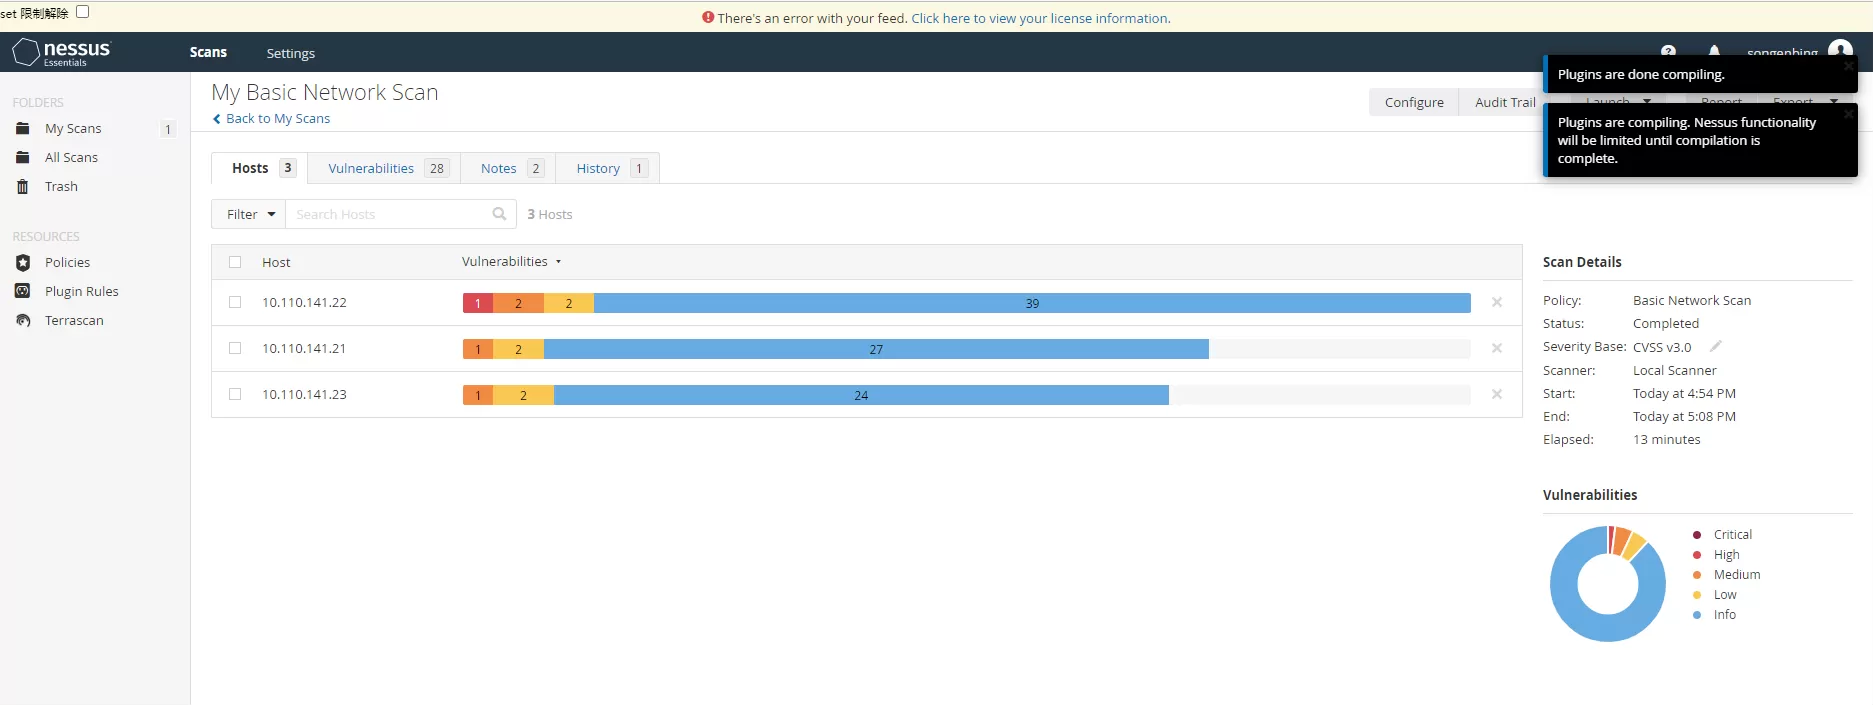The image size is (1874, 706).
Task: Tick the checkbox for host 10.110.141.21
Action: [235, 348]
